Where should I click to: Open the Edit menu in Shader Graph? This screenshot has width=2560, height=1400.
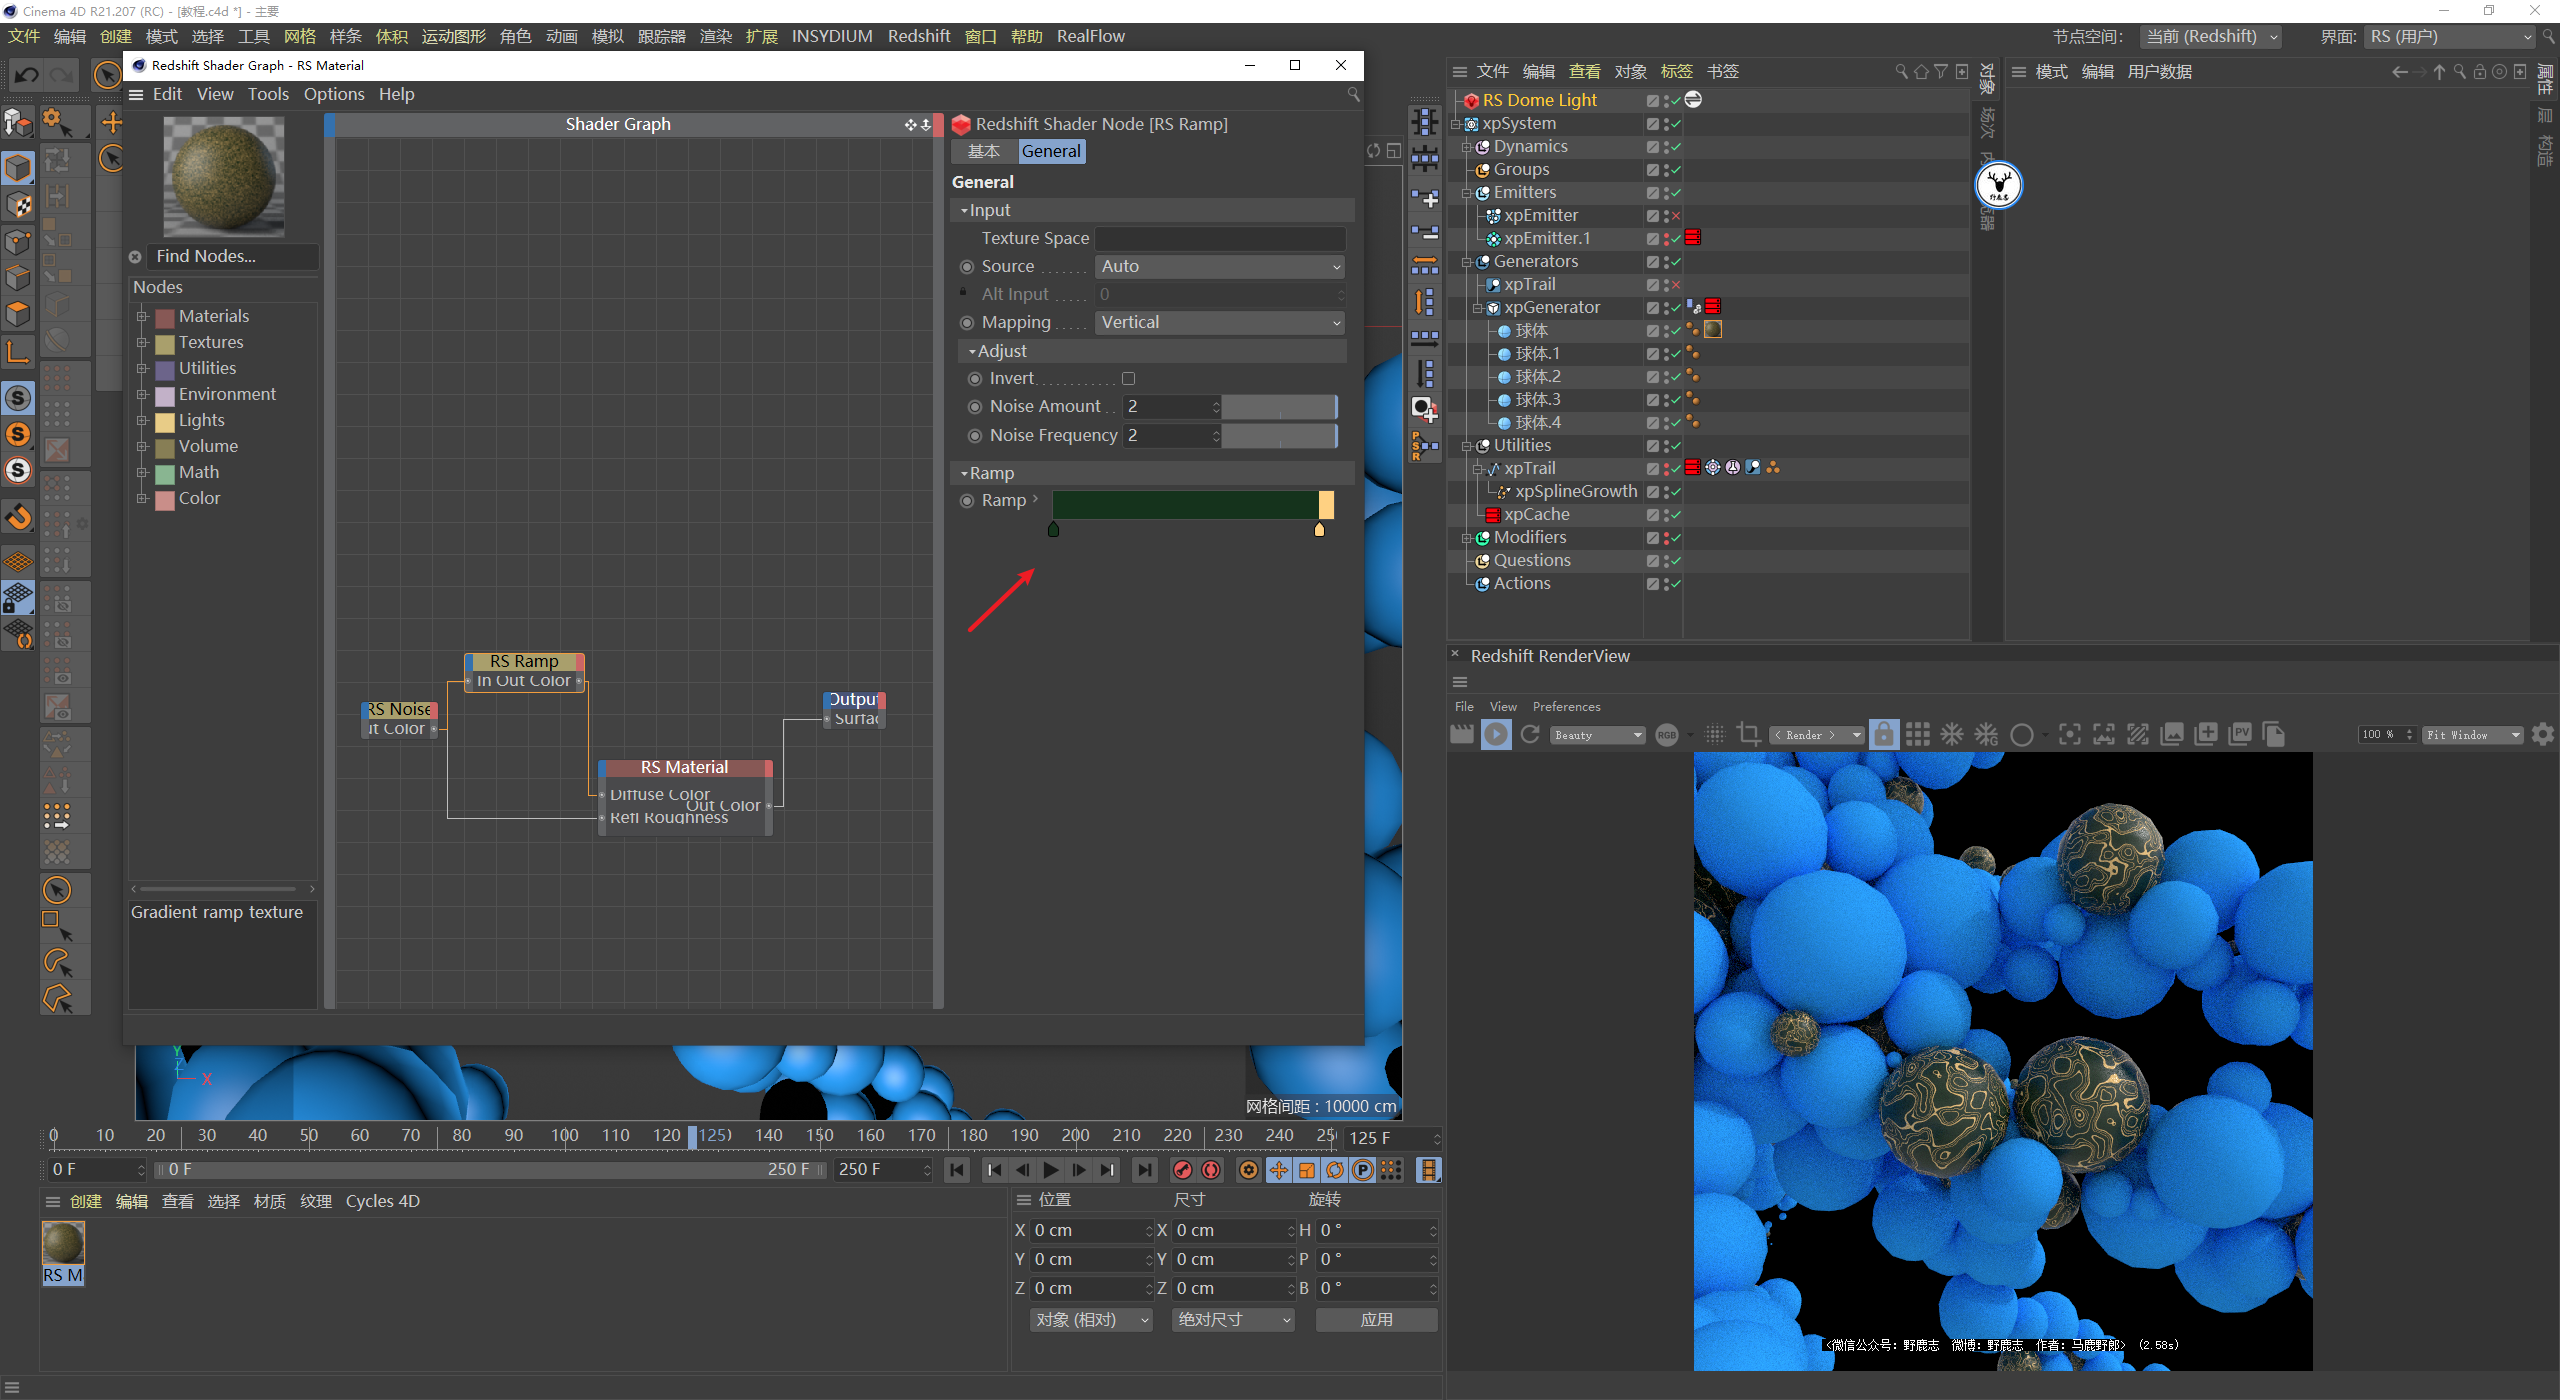(167, 94)
